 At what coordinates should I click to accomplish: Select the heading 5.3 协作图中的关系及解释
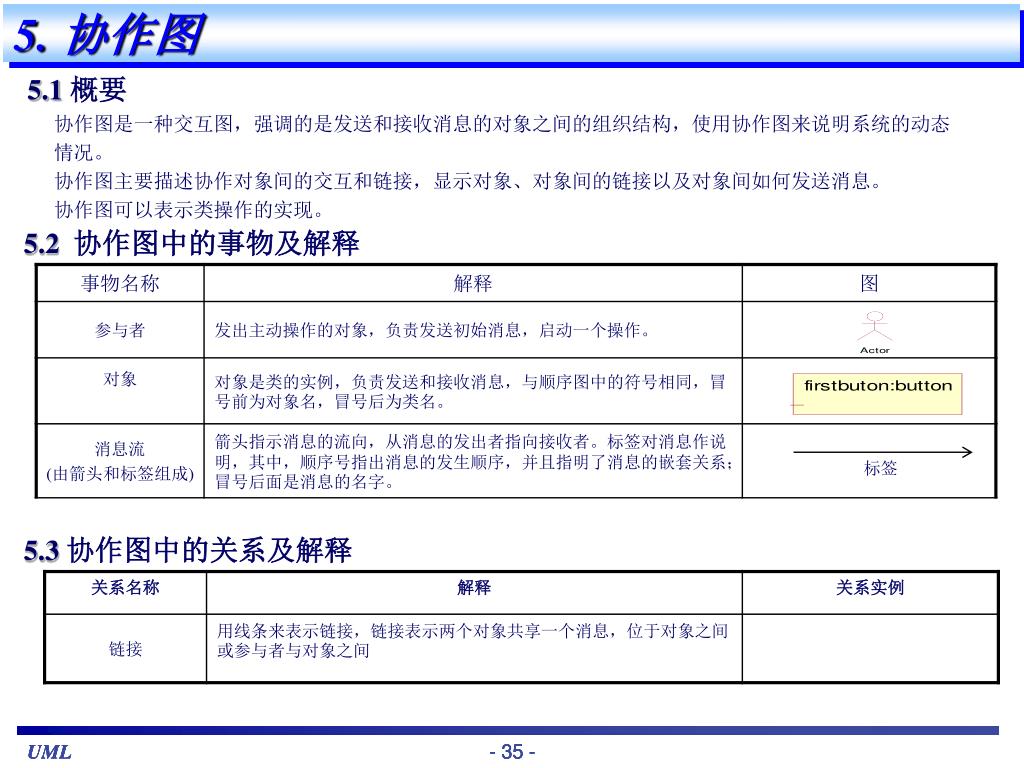pyautogui.click(x=188, y=550)
